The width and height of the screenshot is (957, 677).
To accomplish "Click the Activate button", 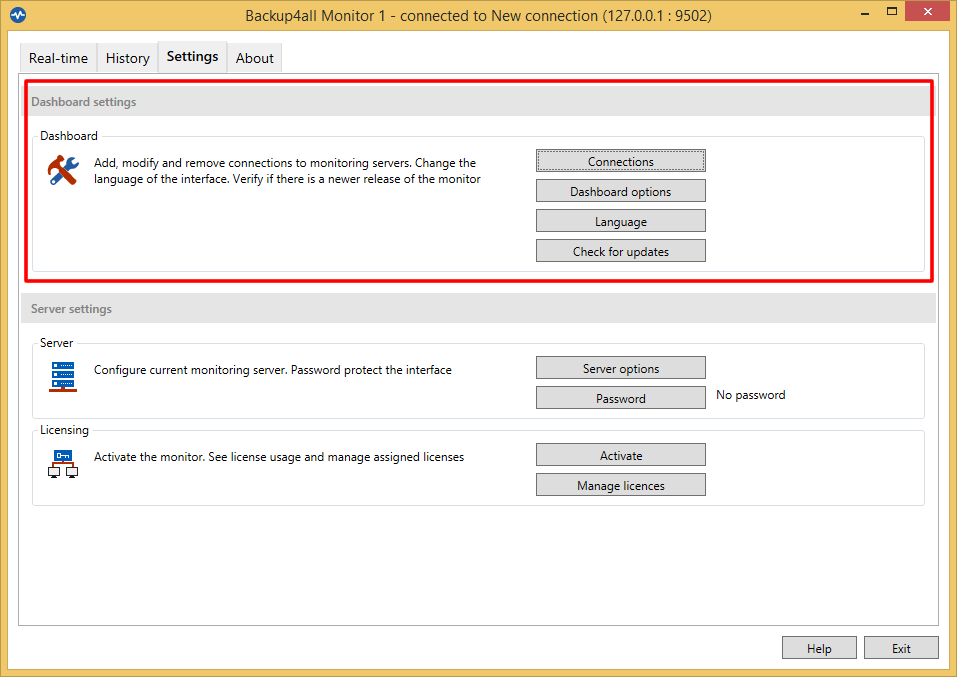I will click(621, 455).
